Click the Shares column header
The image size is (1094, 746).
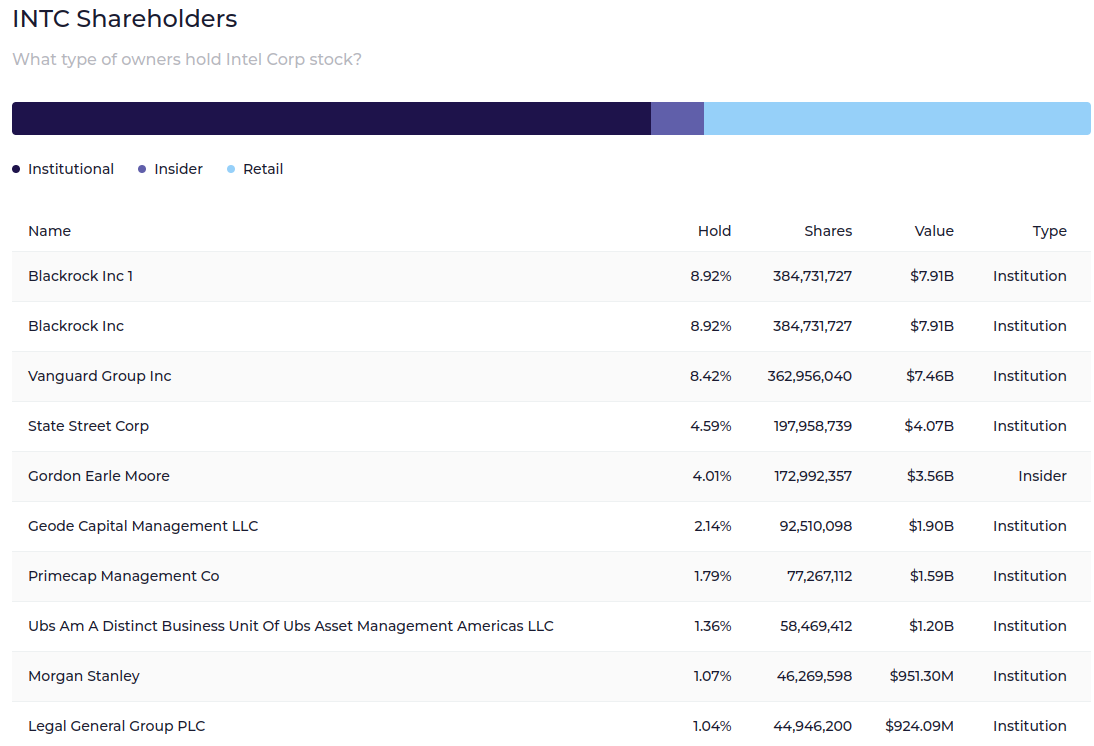tap(828, 231)
